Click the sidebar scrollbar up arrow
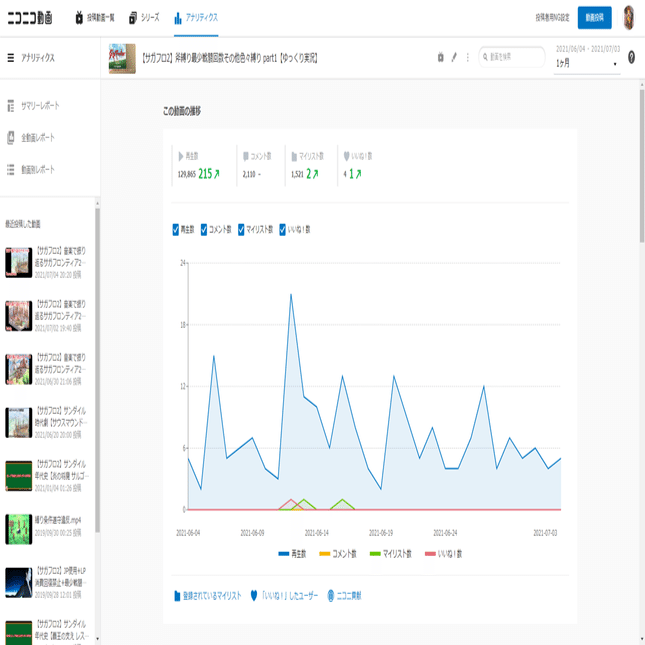 point(97,203)
